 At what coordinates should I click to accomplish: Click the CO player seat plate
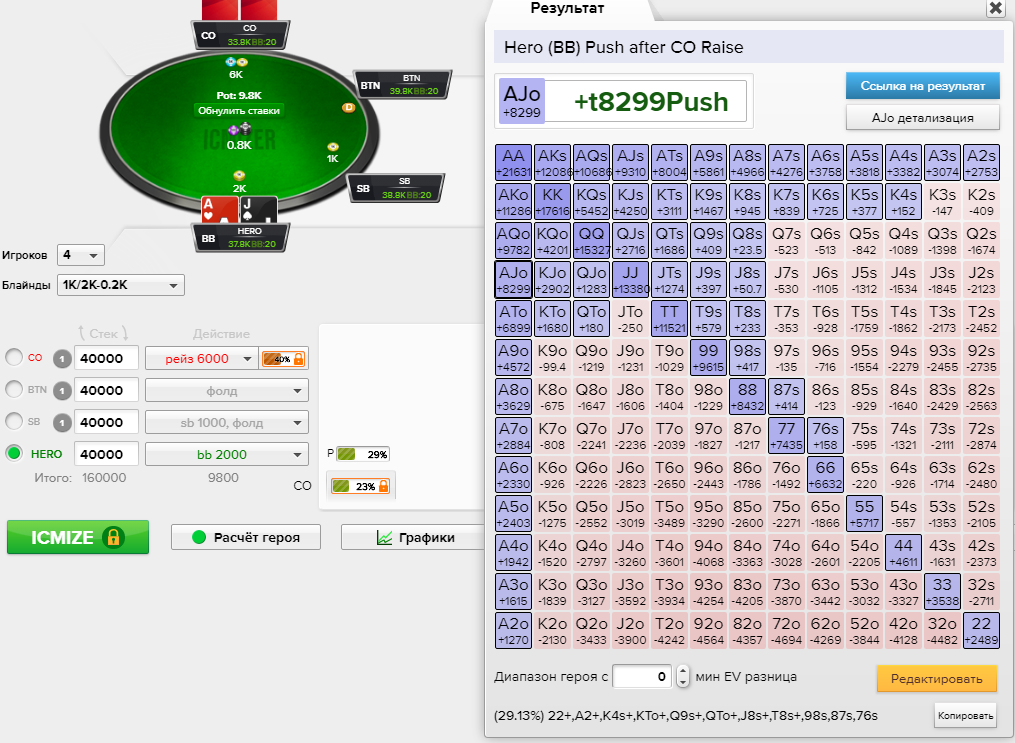[241, 35]
